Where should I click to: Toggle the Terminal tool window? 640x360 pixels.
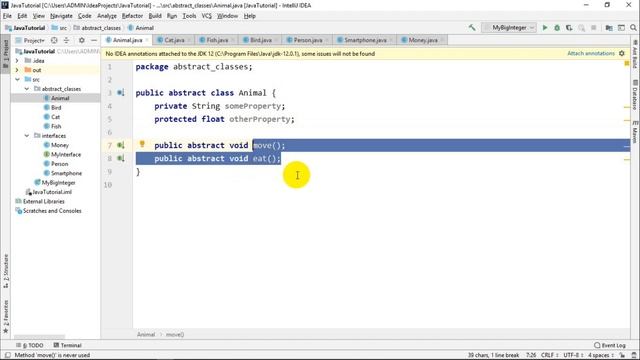[x=68, y=345]
